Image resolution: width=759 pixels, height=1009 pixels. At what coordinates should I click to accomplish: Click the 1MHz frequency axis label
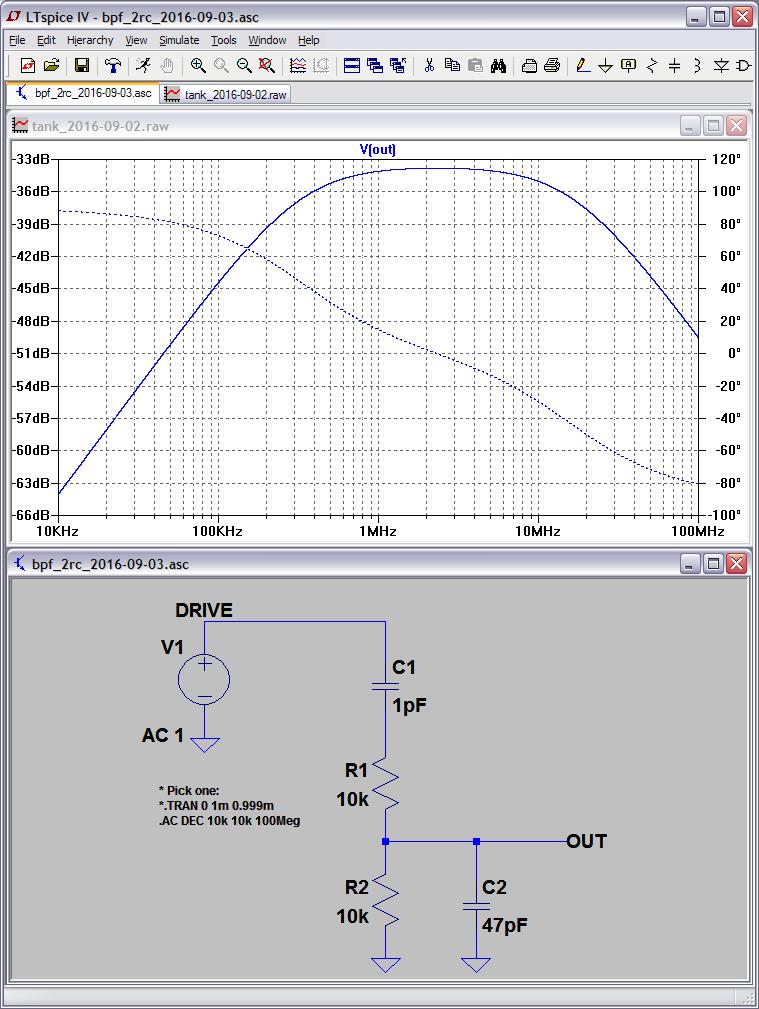pos(378,532)
